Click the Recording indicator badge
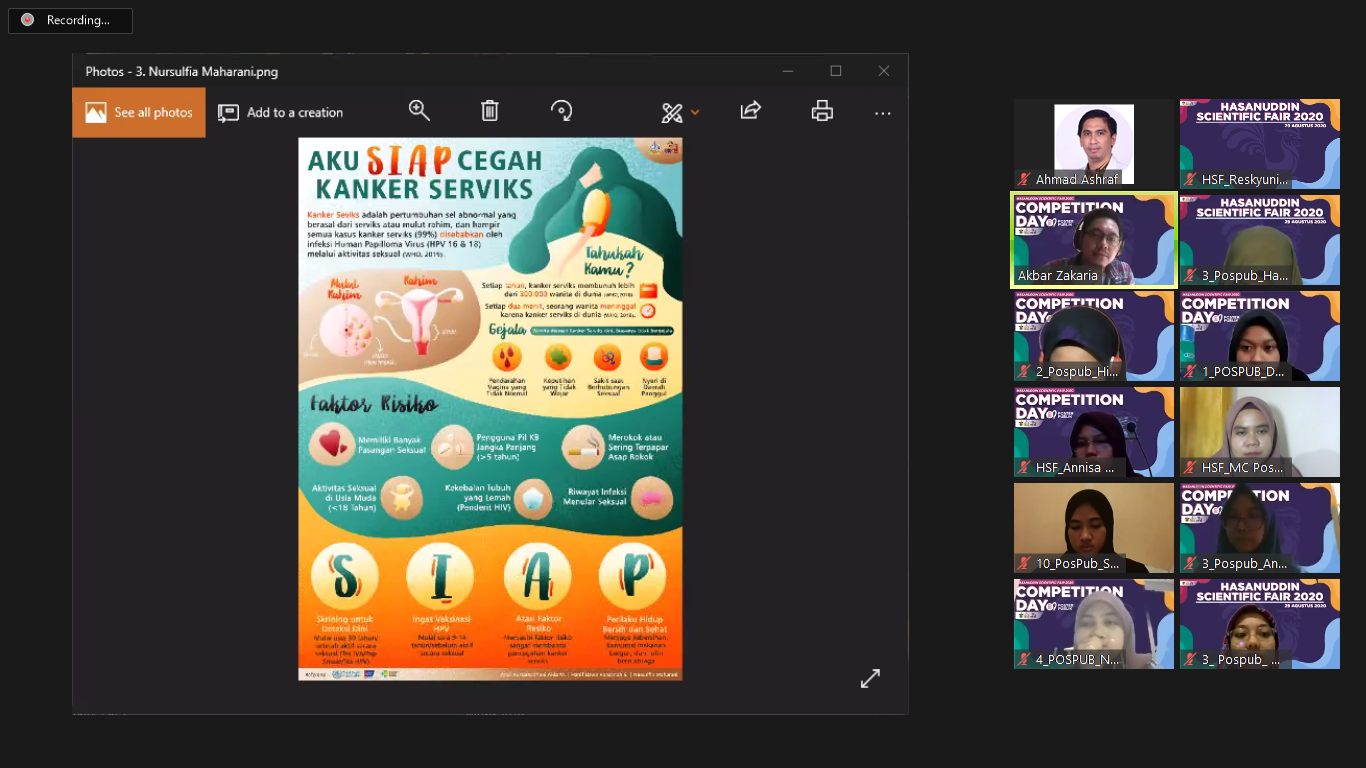Viewport: 1366px width, 768px height. 70,20
